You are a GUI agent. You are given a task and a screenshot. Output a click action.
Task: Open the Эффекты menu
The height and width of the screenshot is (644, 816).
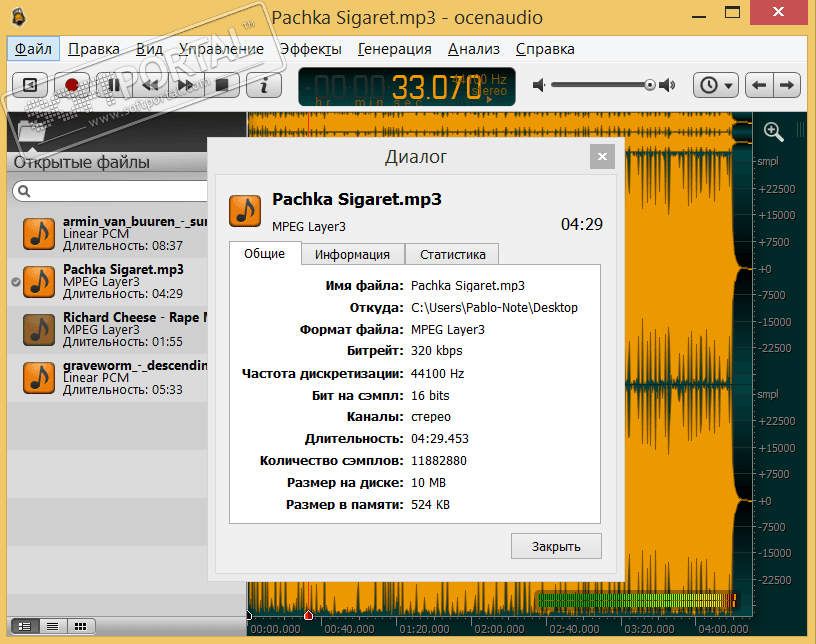click(x=311, y=49)
